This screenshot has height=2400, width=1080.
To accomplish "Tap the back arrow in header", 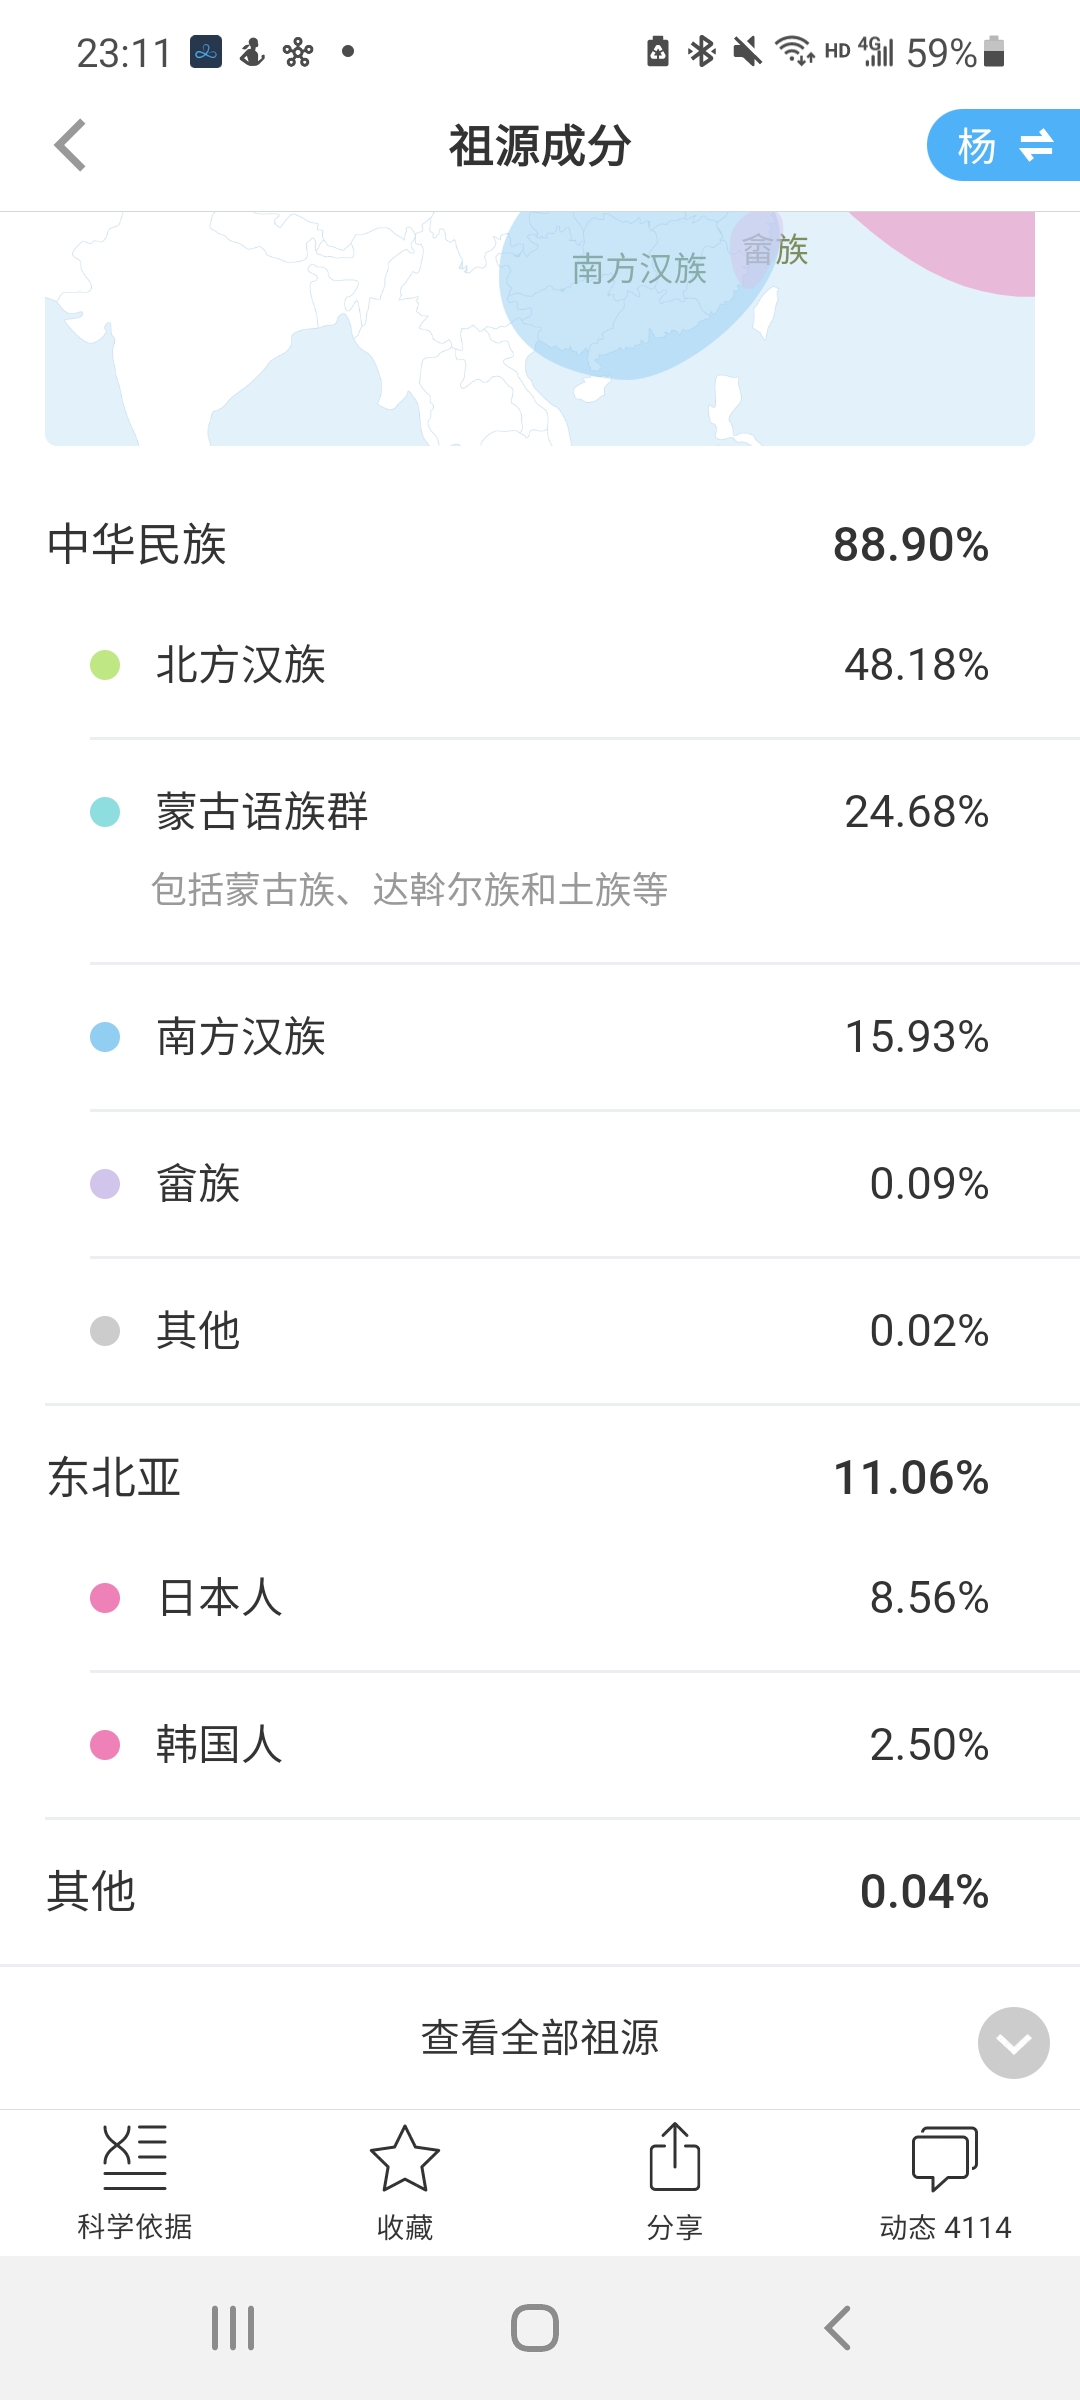I will click(70, 146).
